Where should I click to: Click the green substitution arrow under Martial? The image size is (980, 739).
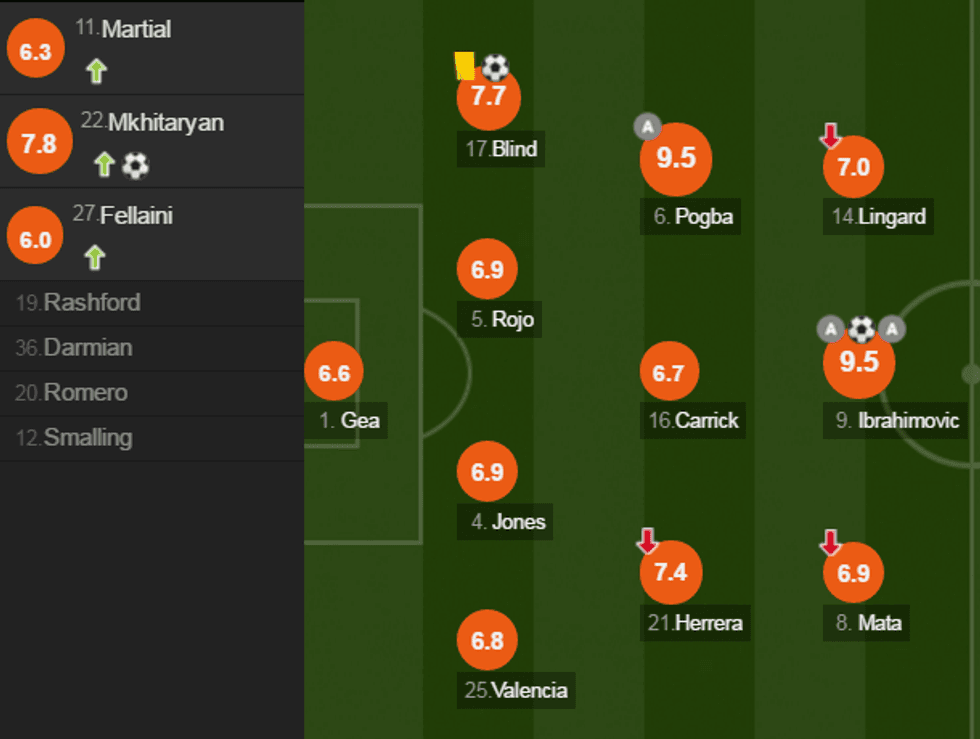tap(95, 70)
